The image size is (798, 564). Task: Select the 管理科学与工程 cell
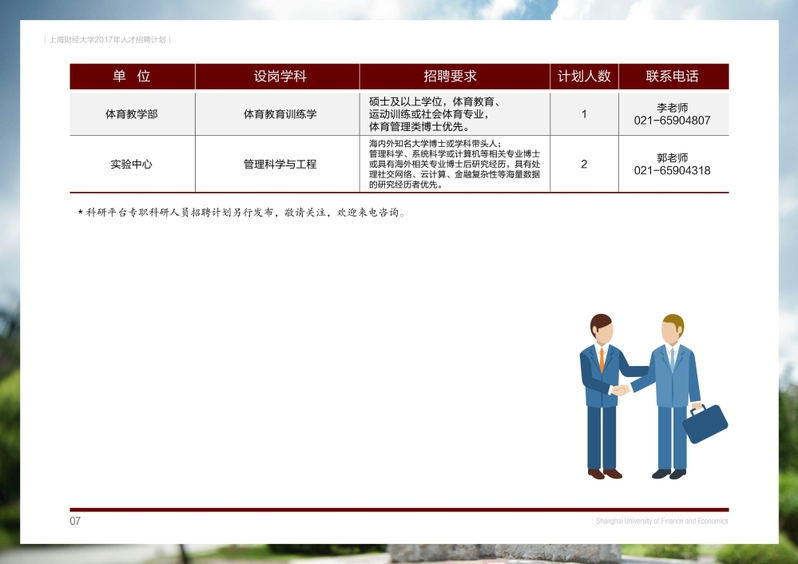278,164
